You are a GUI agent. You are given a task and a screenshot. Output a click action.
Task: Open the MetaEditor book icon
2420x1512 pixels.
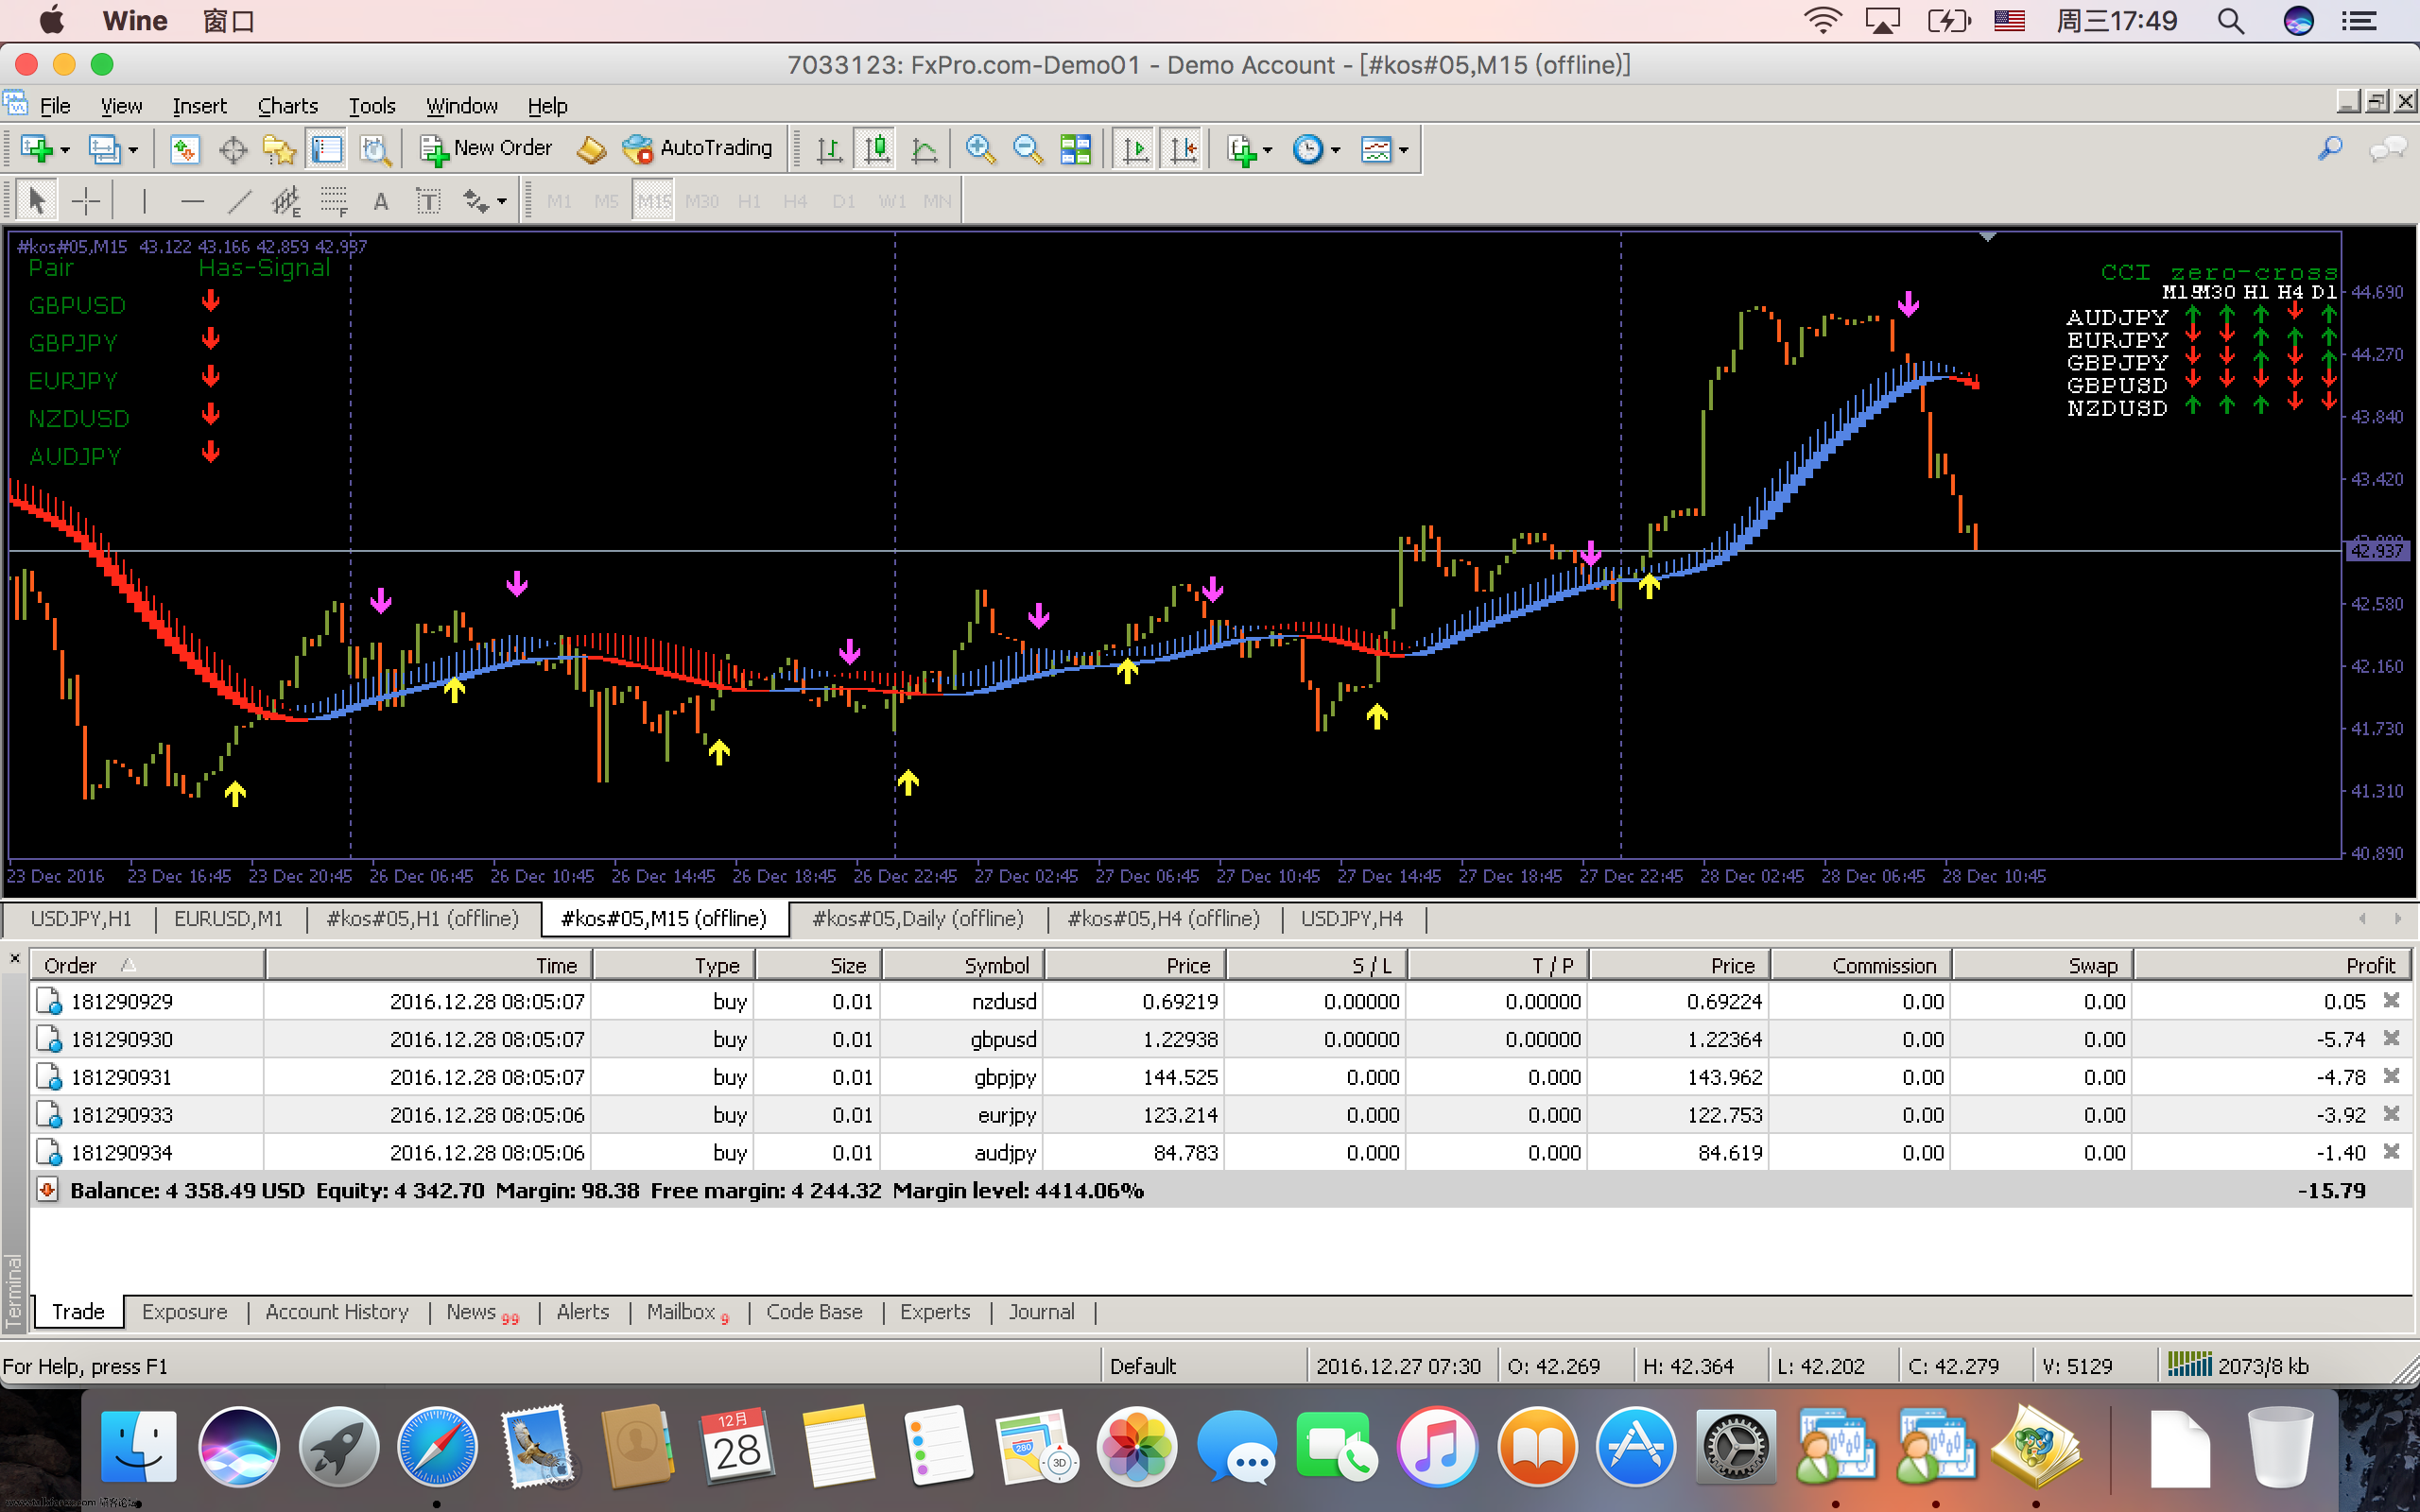coord(591,149)
